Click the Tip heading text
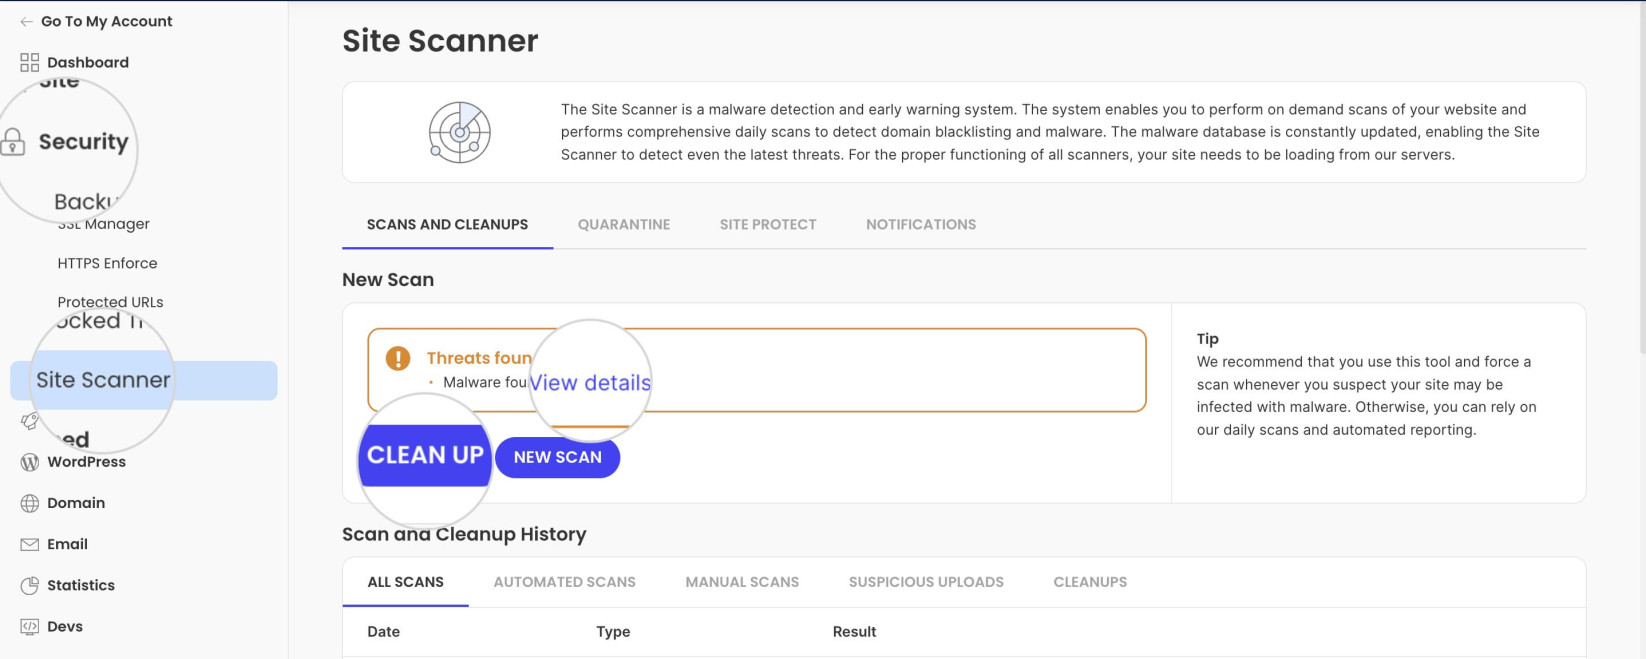1646x659 pixels. (1208, 339)
